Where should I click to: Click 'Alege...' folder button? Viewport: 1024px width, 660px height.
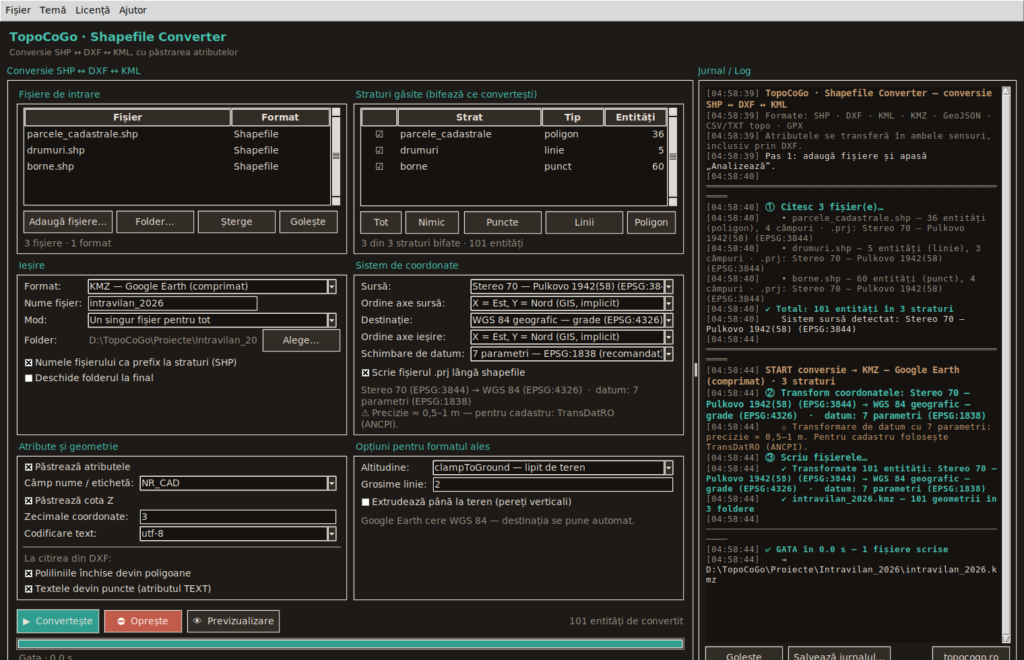[301, 340]
